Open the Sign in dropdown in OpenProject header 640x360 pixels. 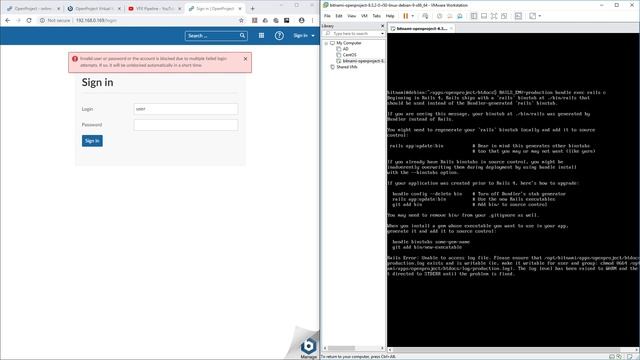pyautogui.click(x=304, y=36)
